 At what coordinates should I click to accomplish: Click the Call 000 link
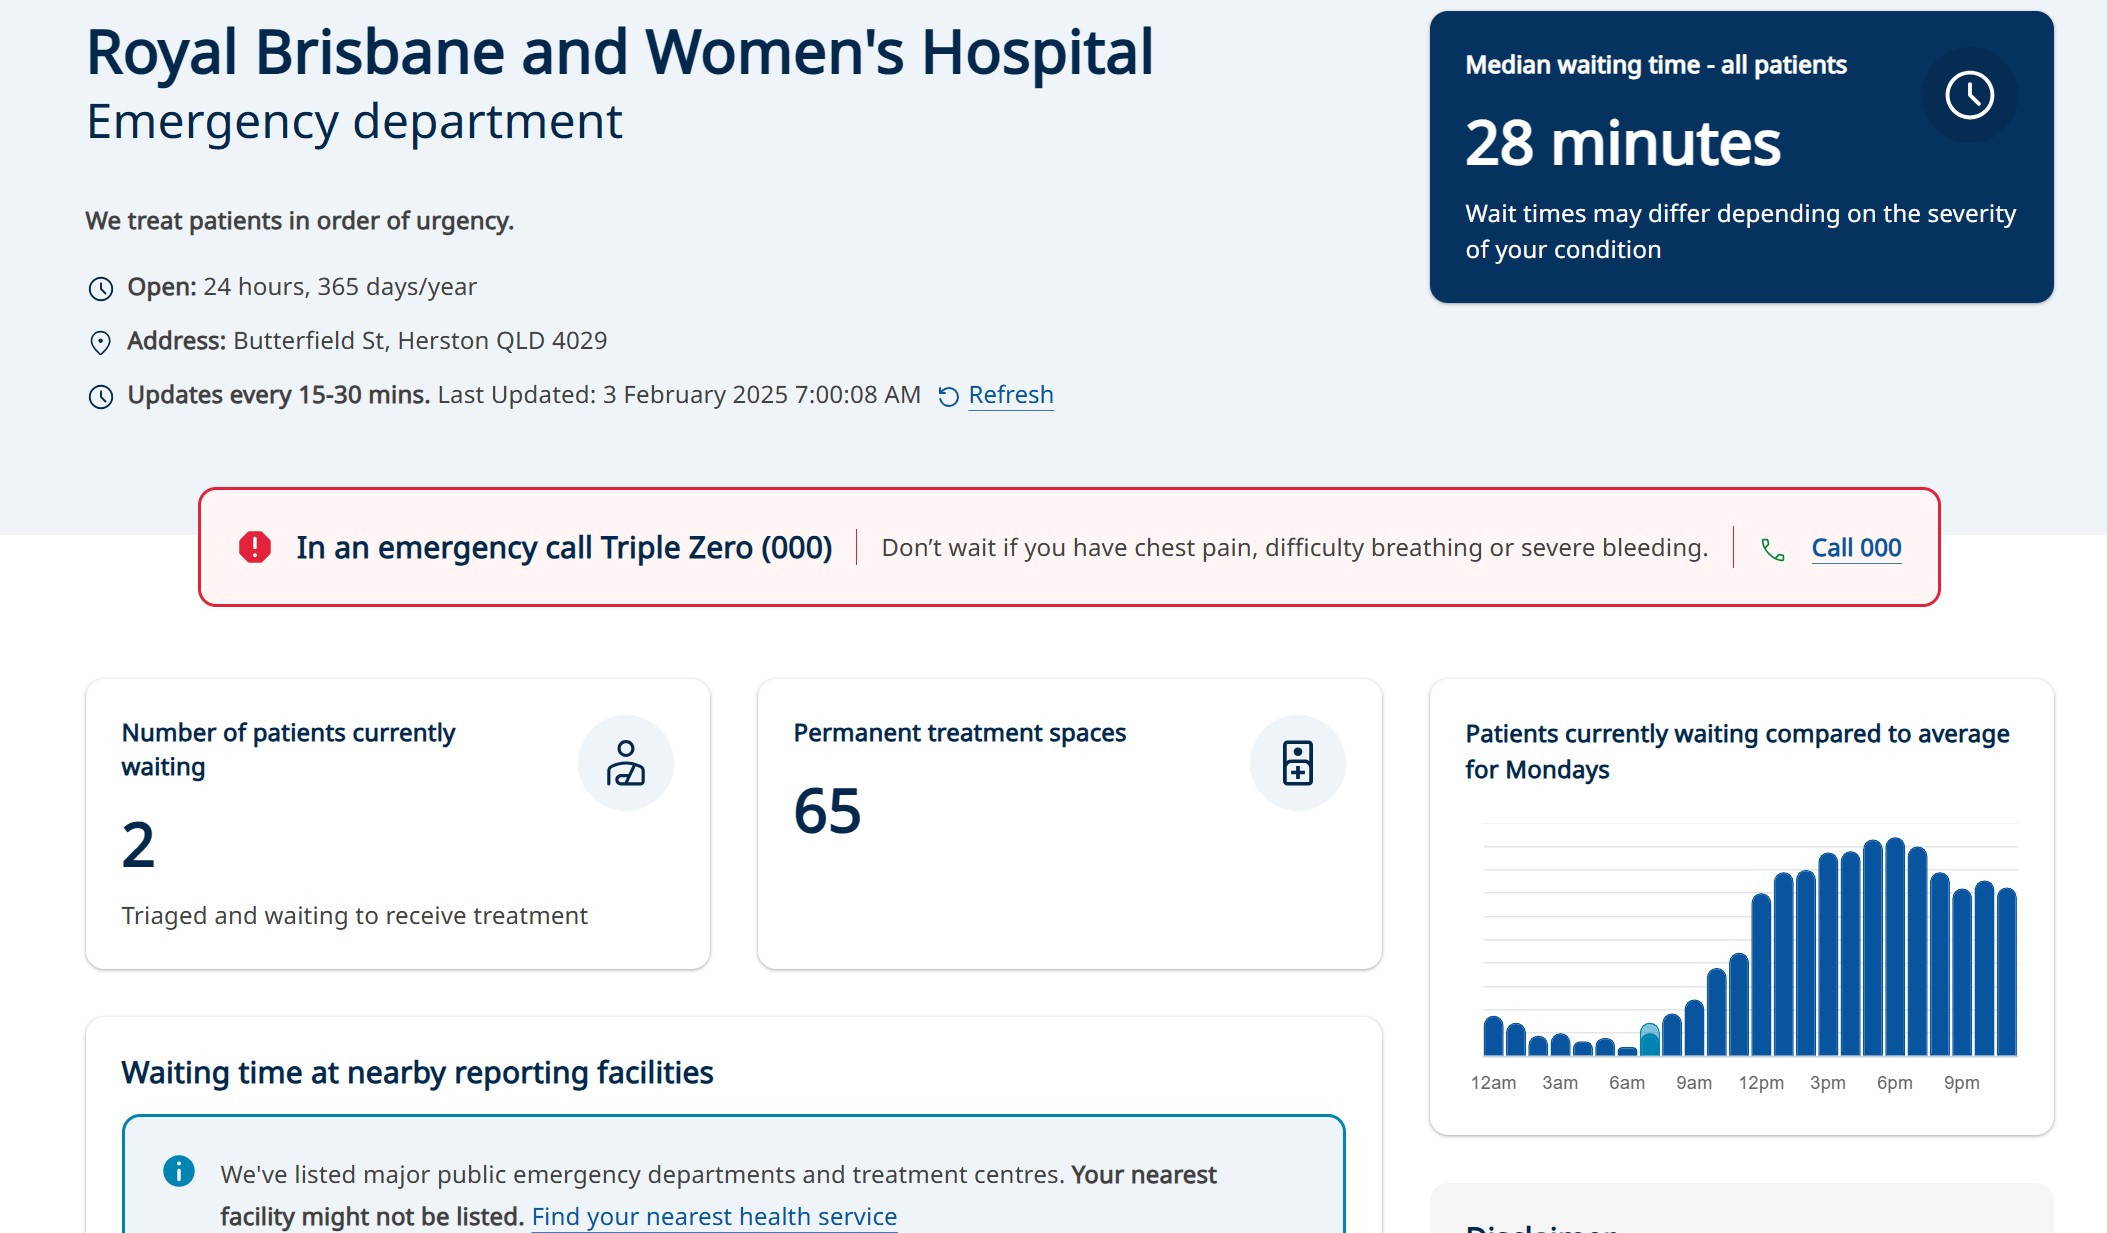point(1855,548)
